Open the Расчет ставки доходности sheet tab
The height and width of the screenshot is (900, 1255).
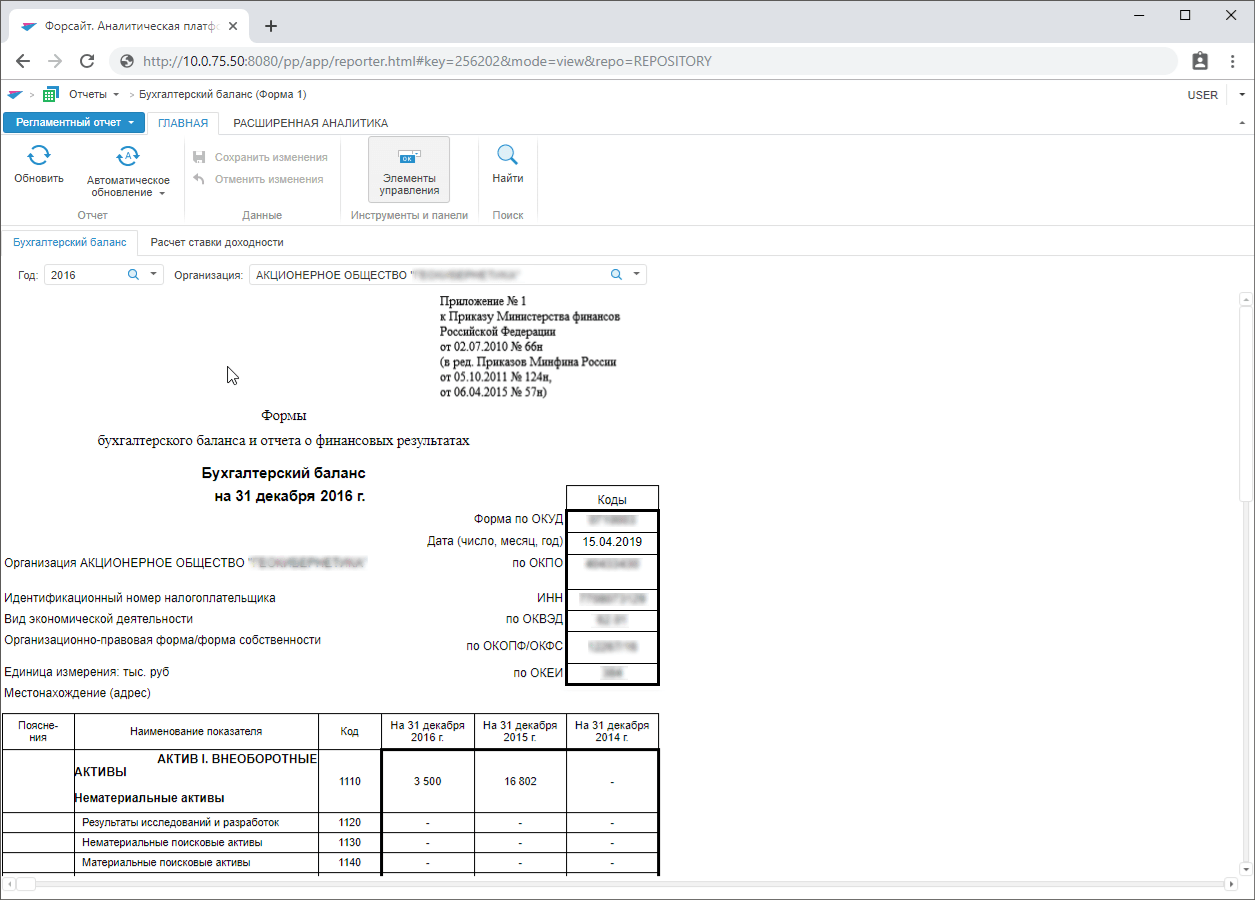click(217, 242)
